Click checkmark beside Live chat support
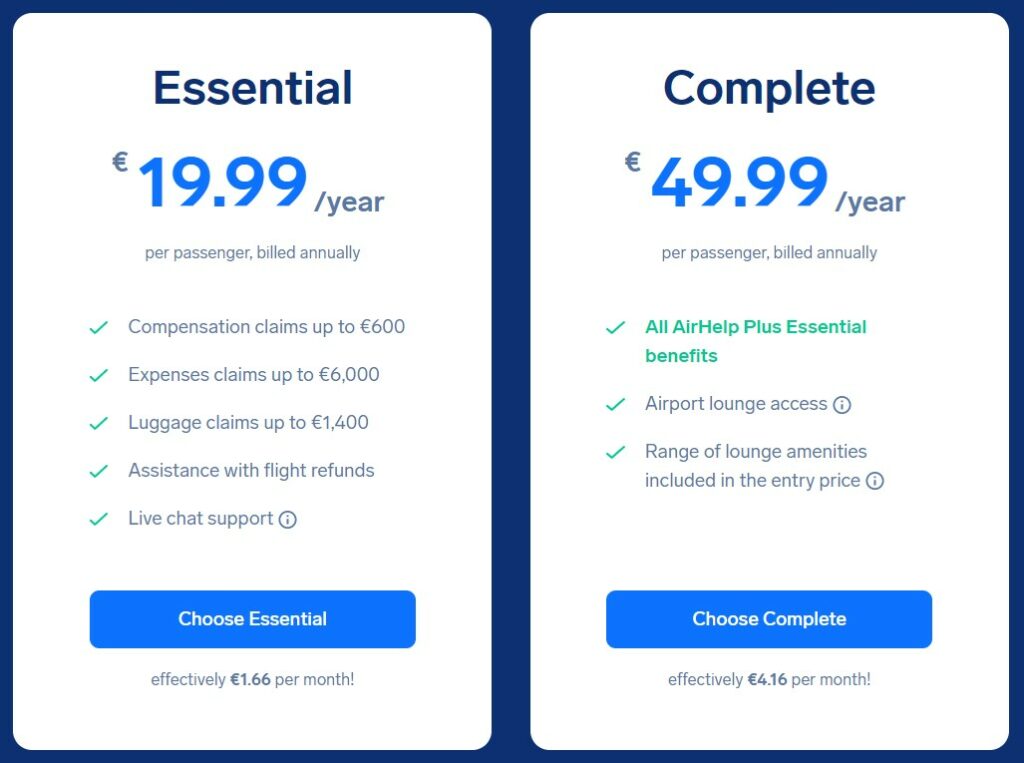Screen dimensions: 1024x763 99,519
